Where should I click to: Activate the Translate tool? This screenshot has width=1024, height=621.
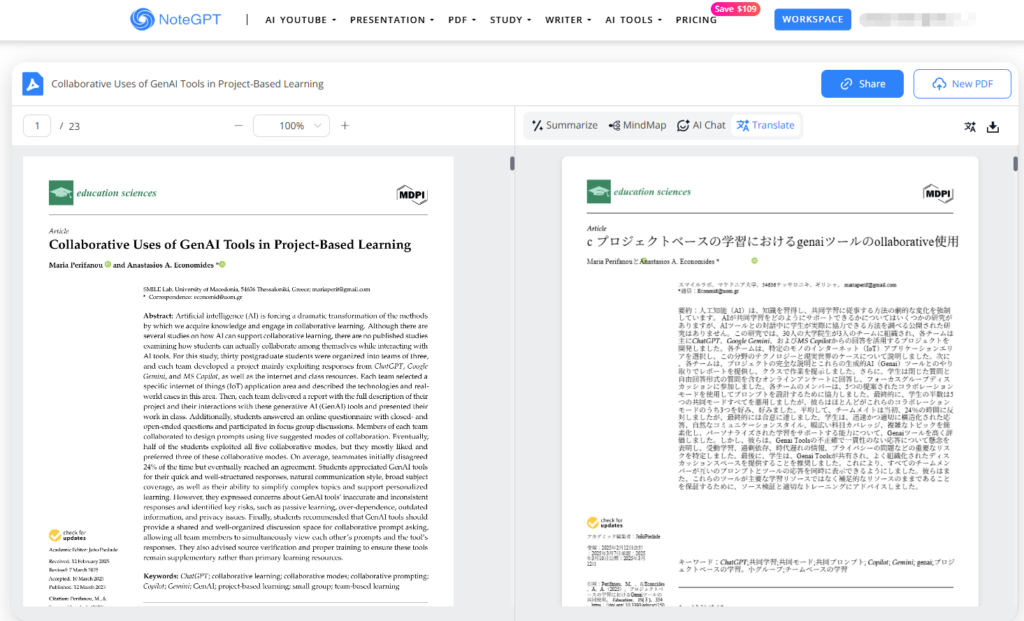click(766, 125)
